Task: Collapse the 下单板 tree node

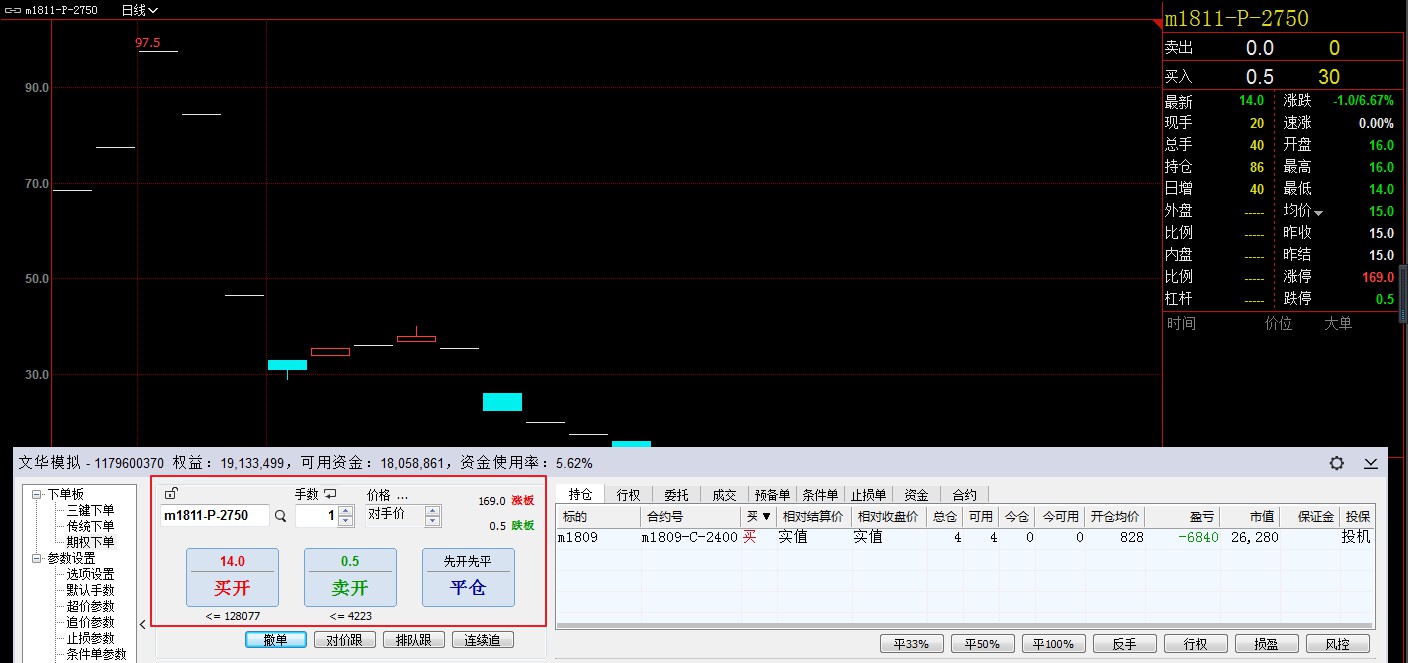Action: click(x=37, y=494)
